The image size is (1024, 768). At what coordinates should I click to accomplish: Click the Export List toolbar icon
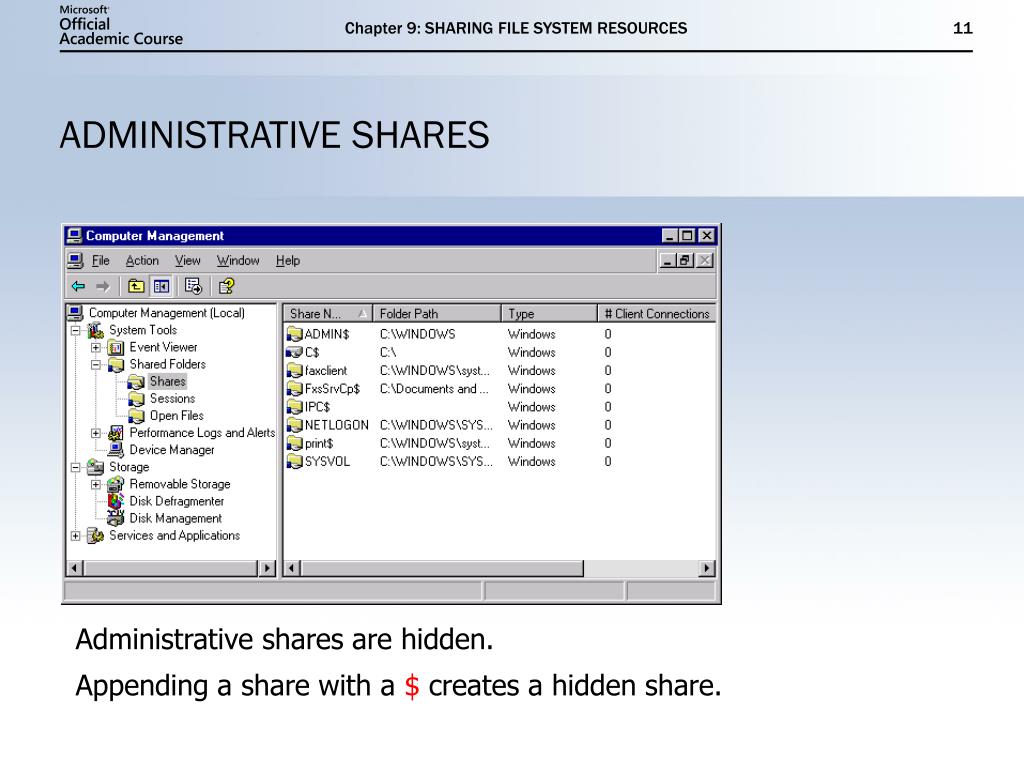point(193,286)
